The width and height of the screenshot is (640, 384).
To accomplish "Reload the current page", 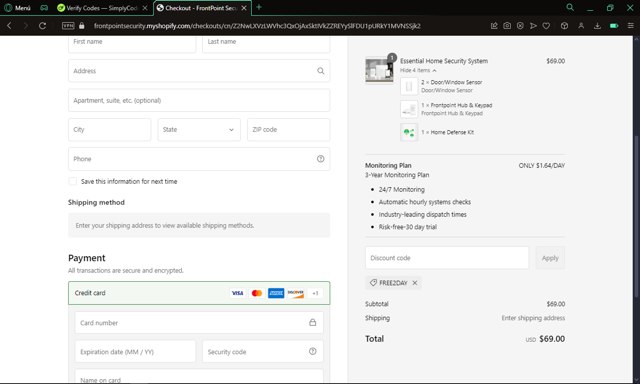I will pyautogui.click(x=42, y=26).
